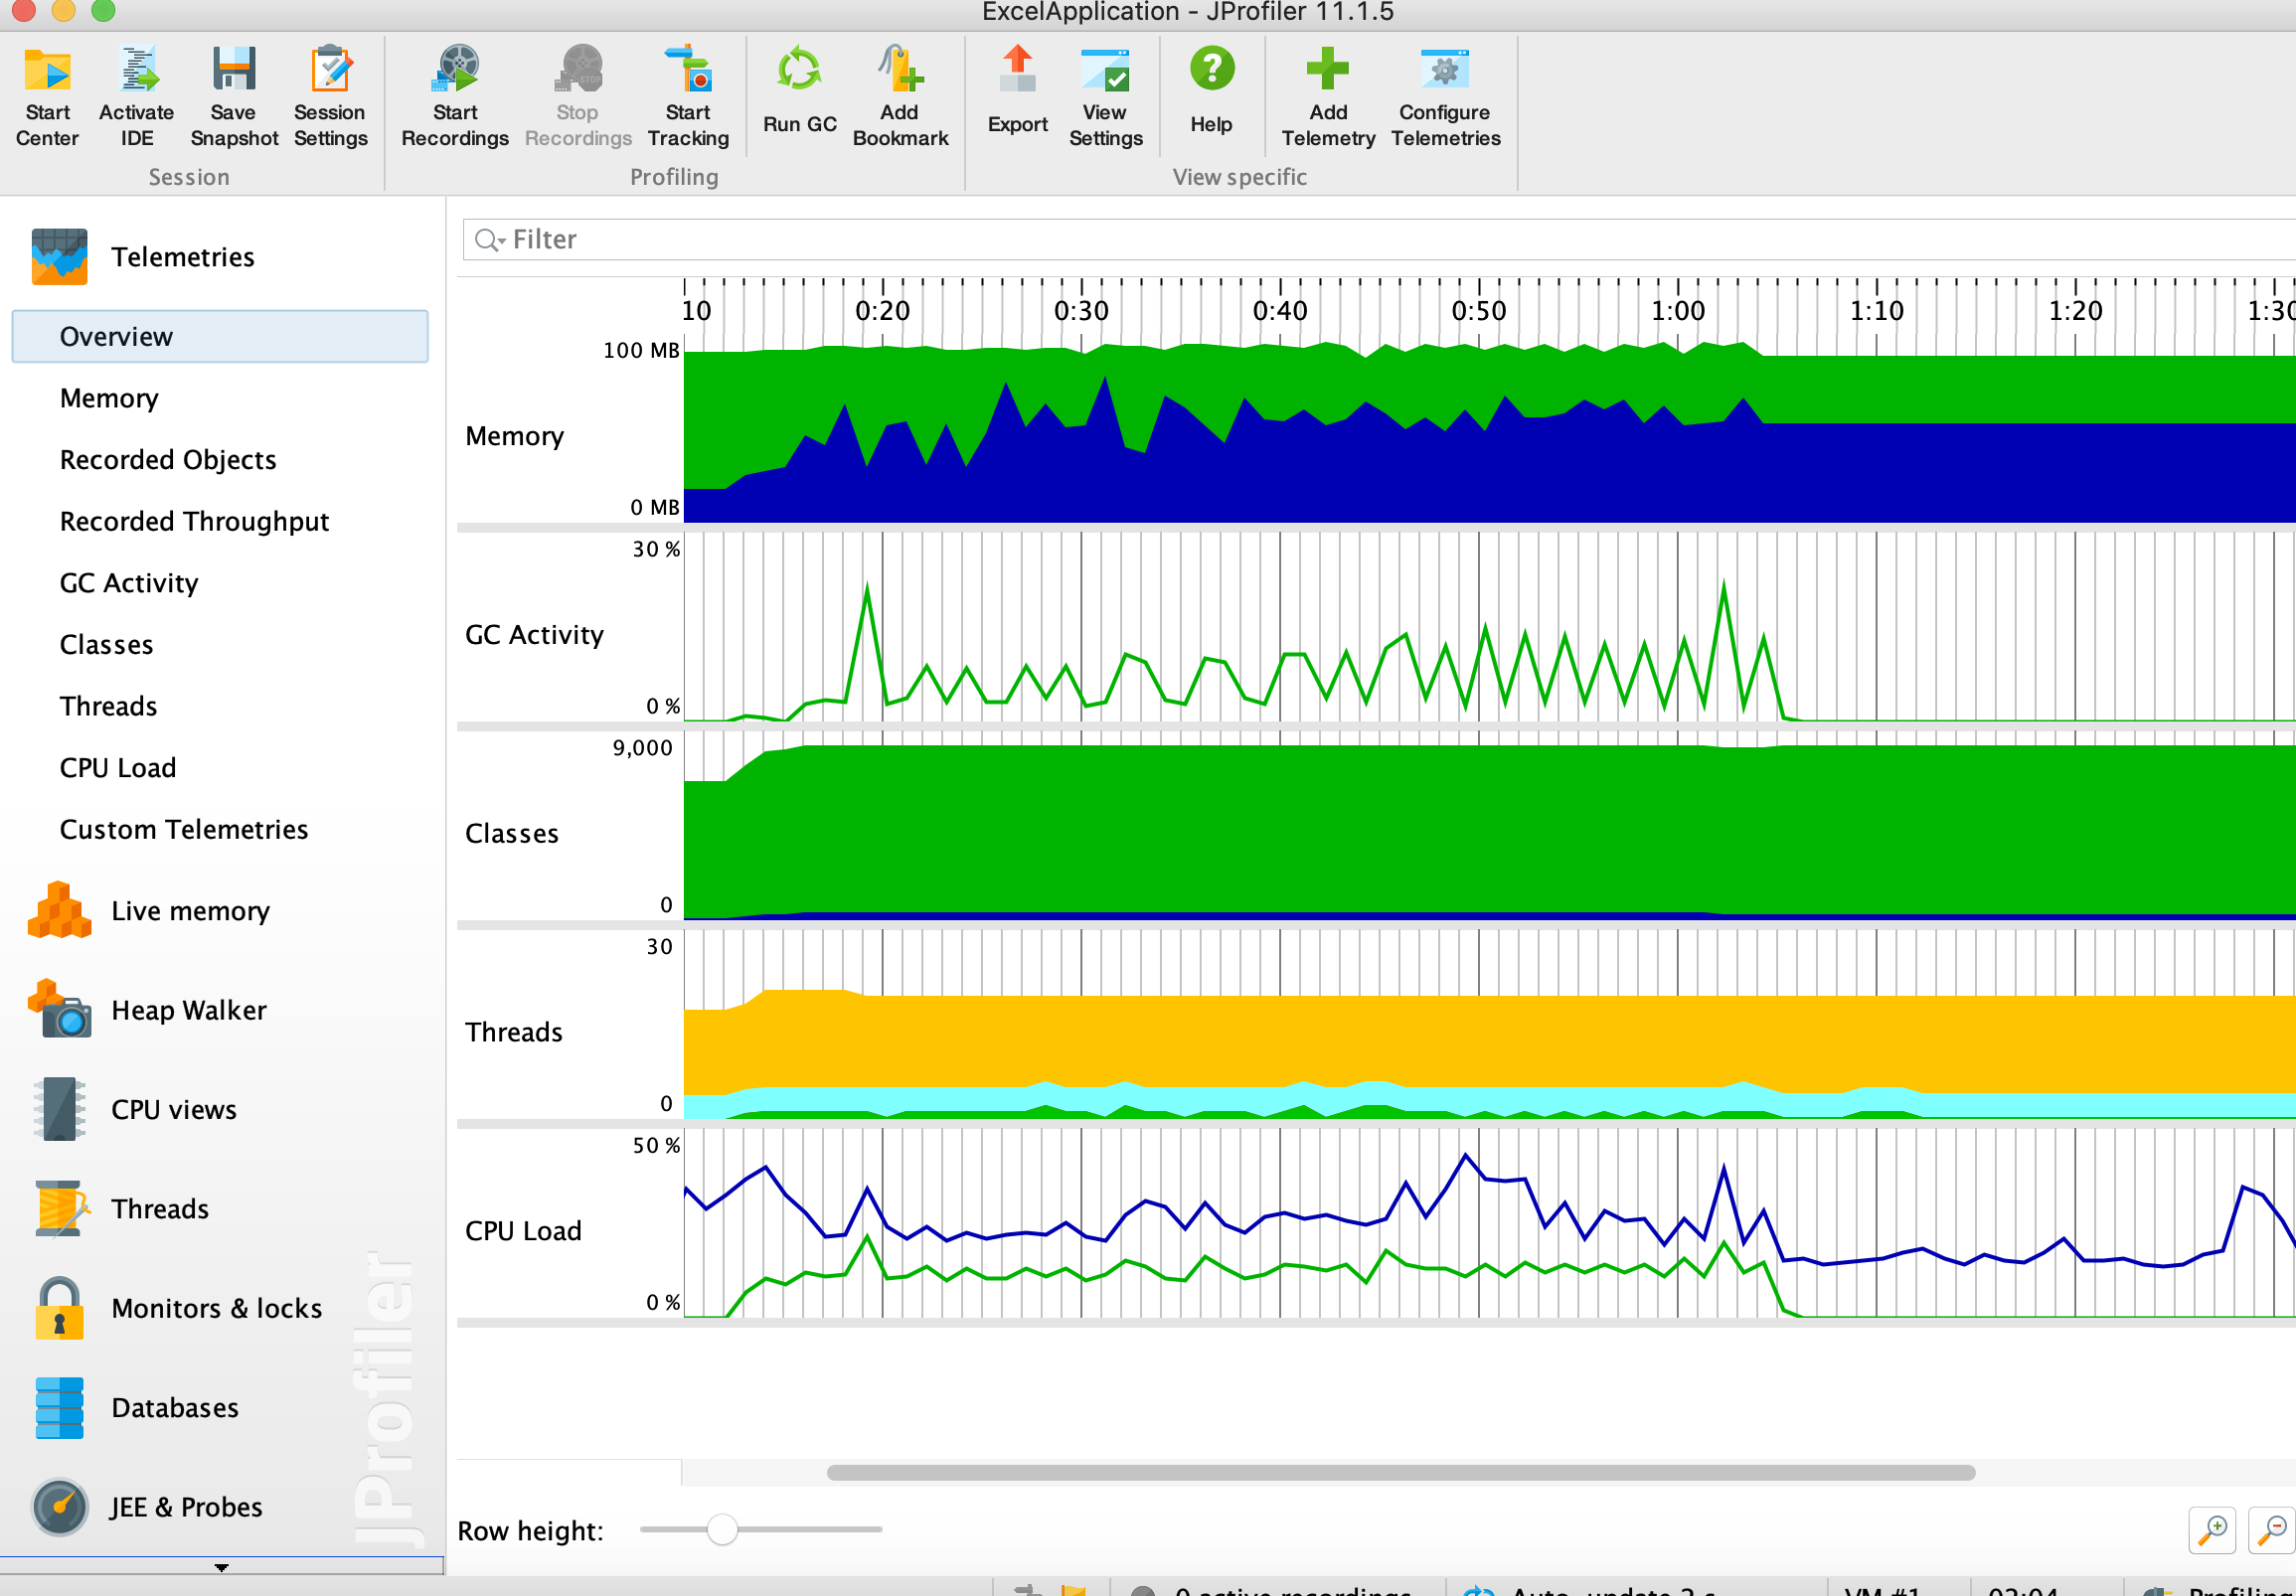
Task: Click the green Help question mark
Action: [x=1211, y=70]
